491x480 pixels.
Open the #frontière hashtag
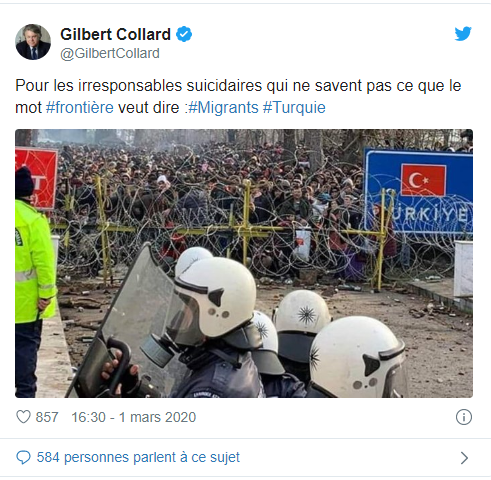(80, 108)
